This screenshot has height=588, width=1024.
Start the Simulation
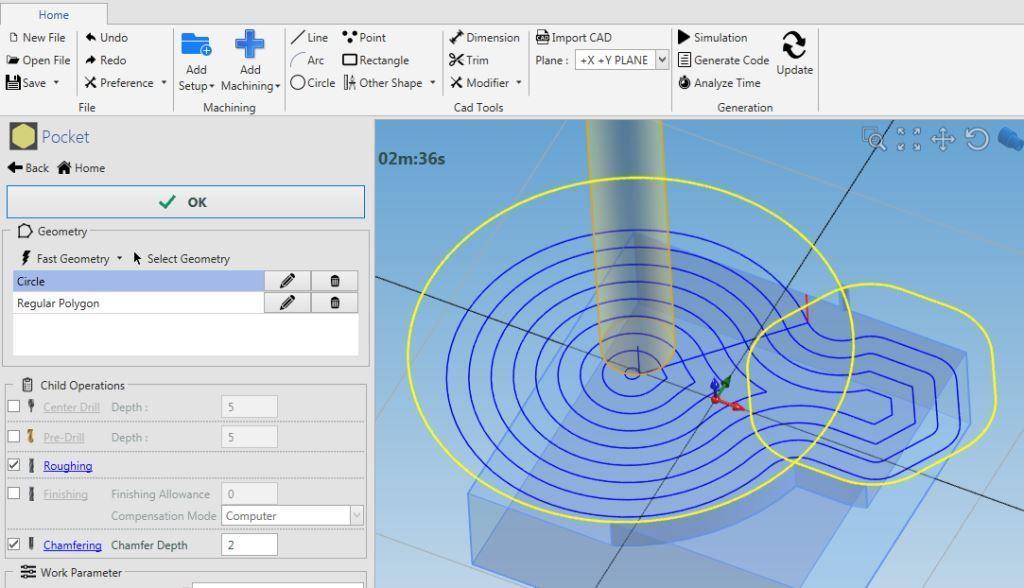point(712,38)
